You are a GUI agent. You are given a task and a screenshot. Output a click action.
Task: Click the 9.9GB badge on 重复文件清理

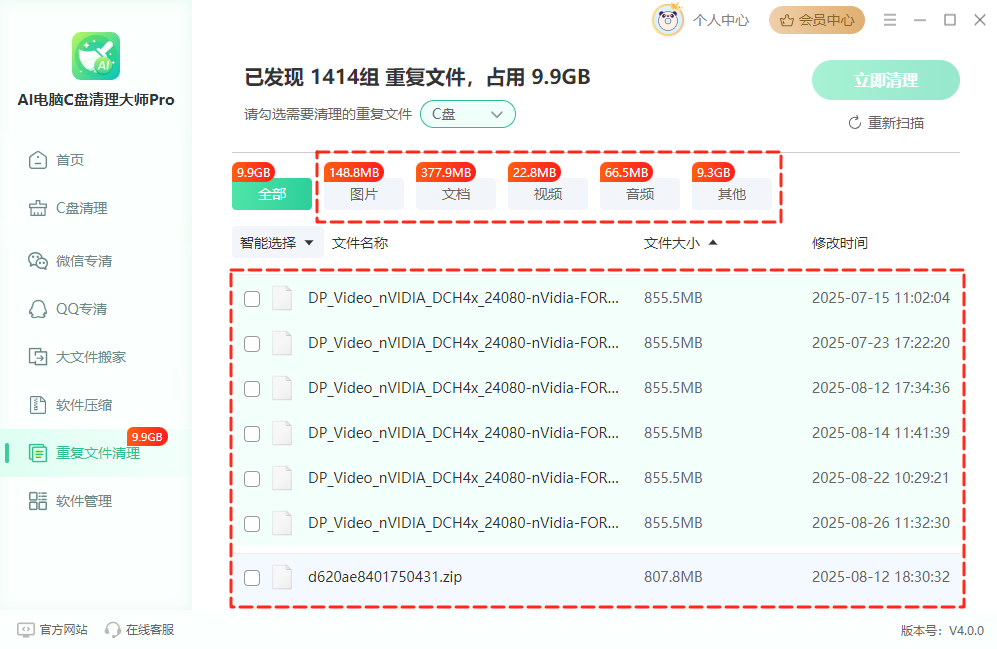coord(148,437)
